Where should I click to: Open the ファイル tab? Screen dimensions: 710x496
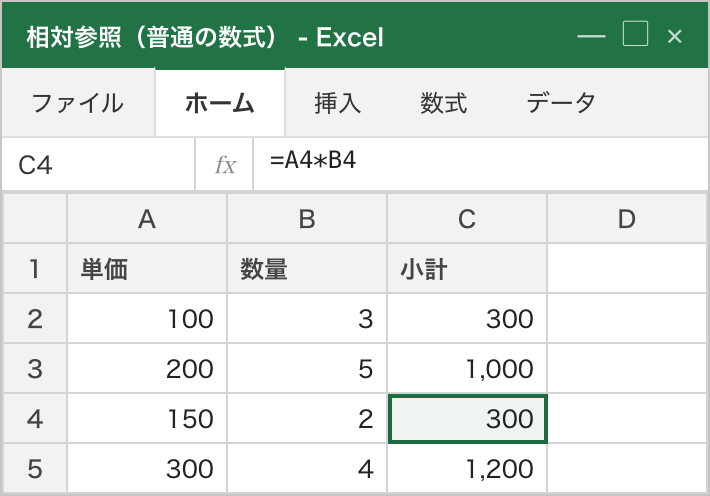point(78,103)
